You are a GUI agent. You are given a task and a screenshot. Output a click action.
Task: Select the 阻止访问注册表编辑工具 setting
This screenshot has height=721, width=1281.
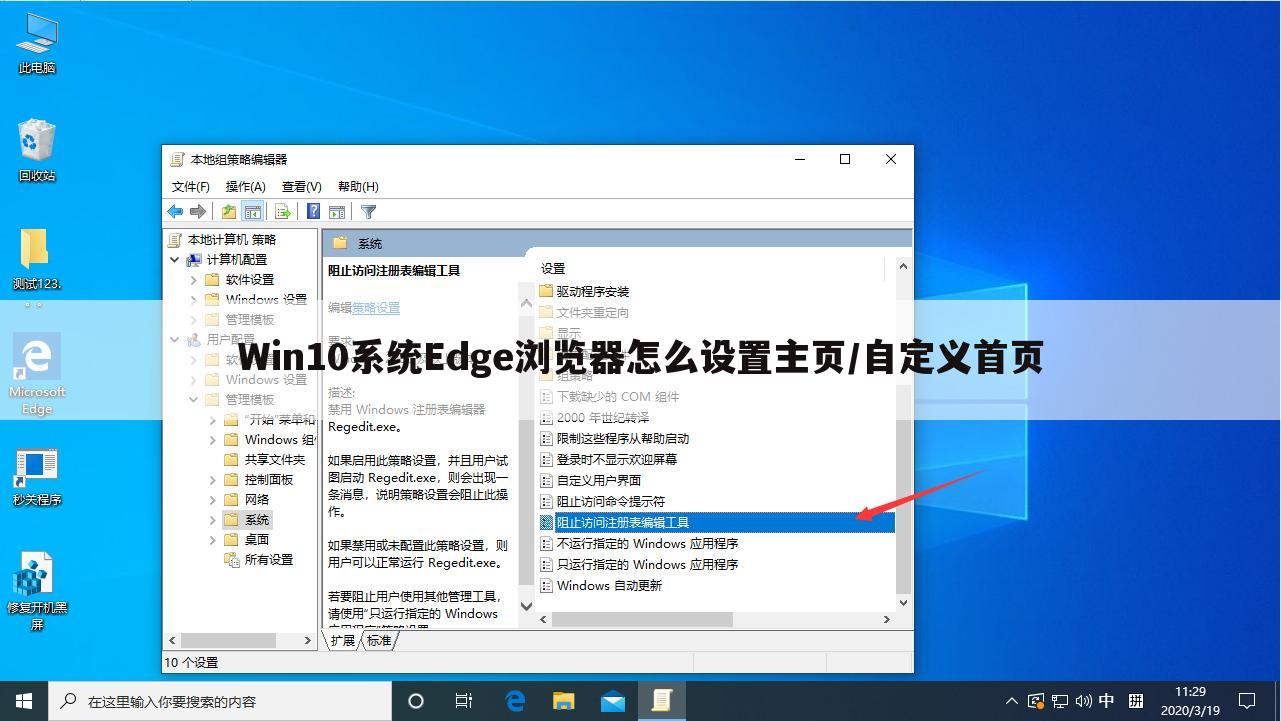[x=715, y=522]
